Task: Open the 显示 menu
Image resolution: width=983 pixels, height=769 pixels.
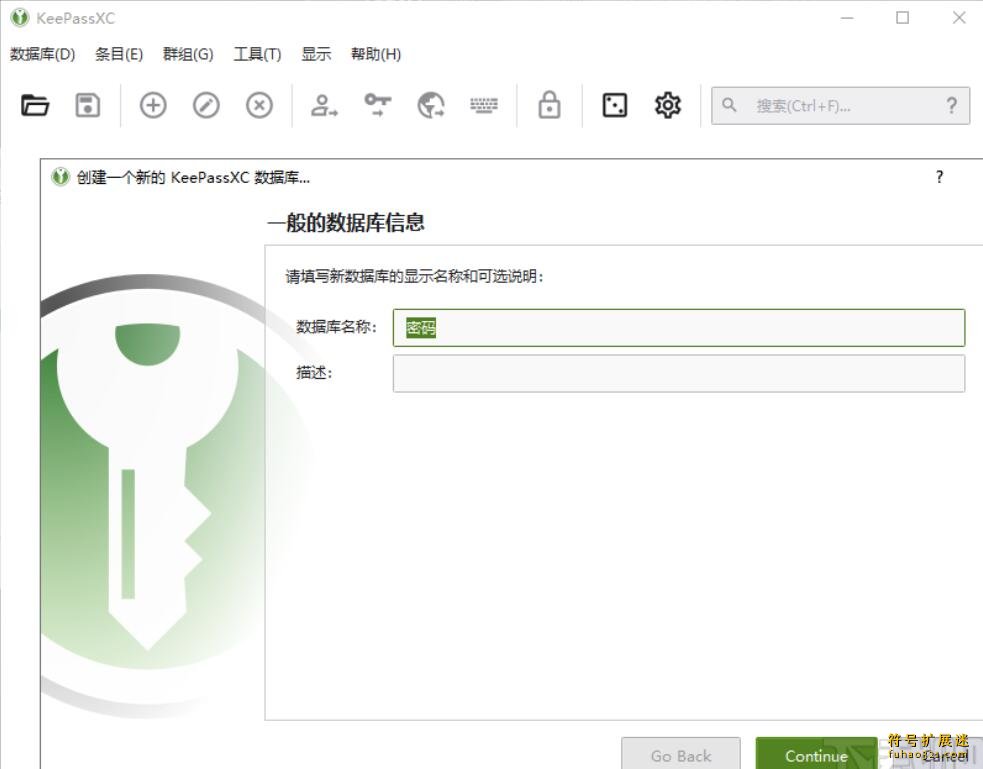Action: [x=316, y=55]
